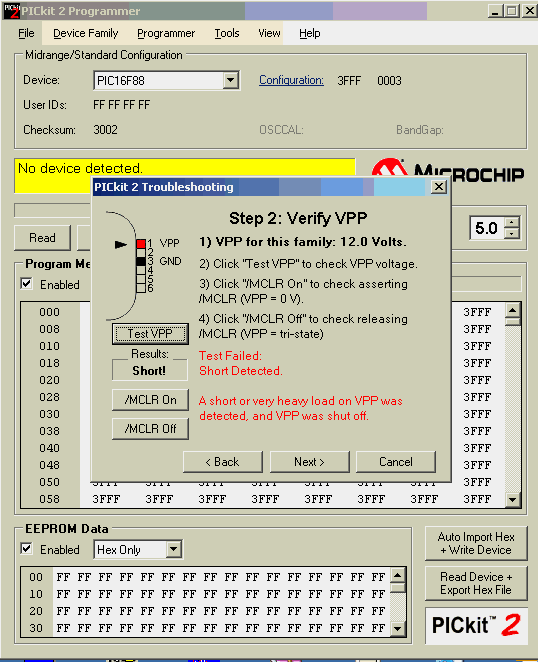Screen dimensions: 538x662
Task: Click EEPROM address row 30
Action: point(36,628)
